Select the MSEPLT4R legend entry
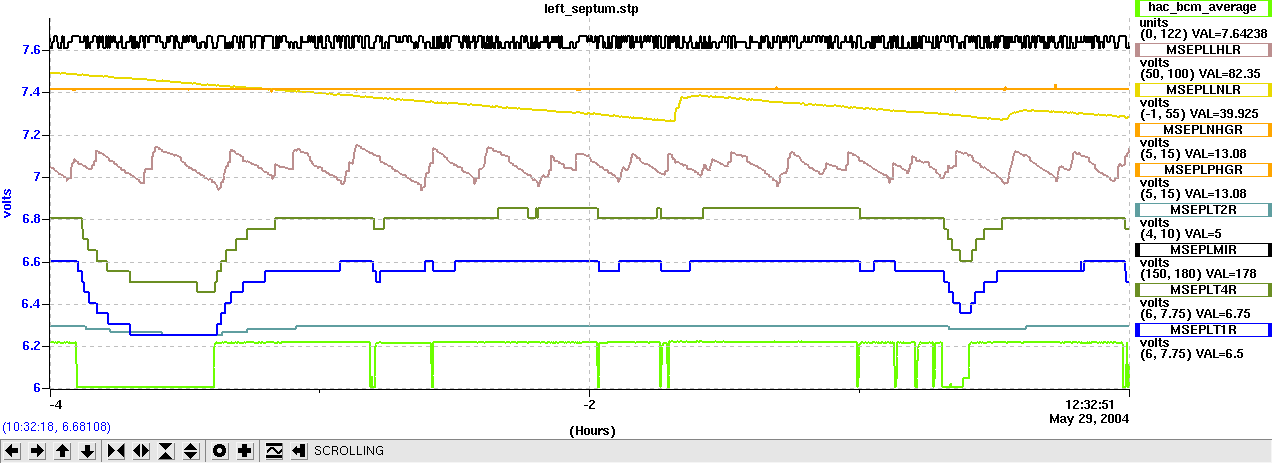 click(x=1205, y=289)
